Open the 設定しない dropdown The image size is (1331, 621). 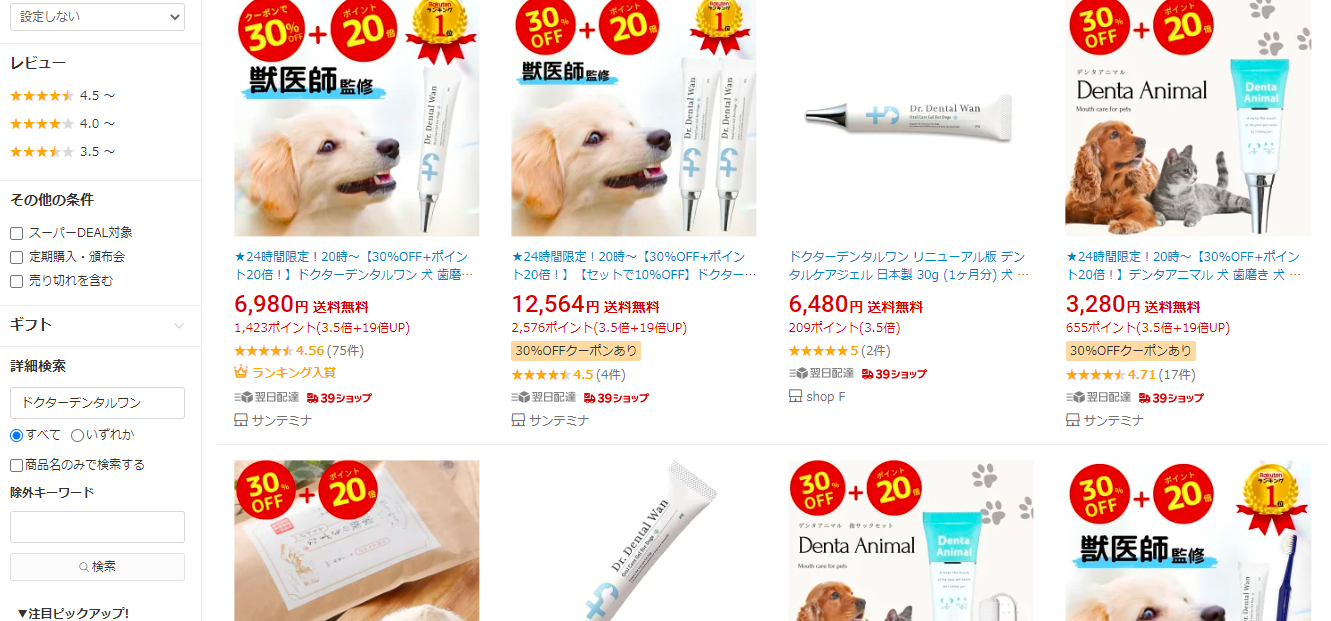tap(97, 17)
